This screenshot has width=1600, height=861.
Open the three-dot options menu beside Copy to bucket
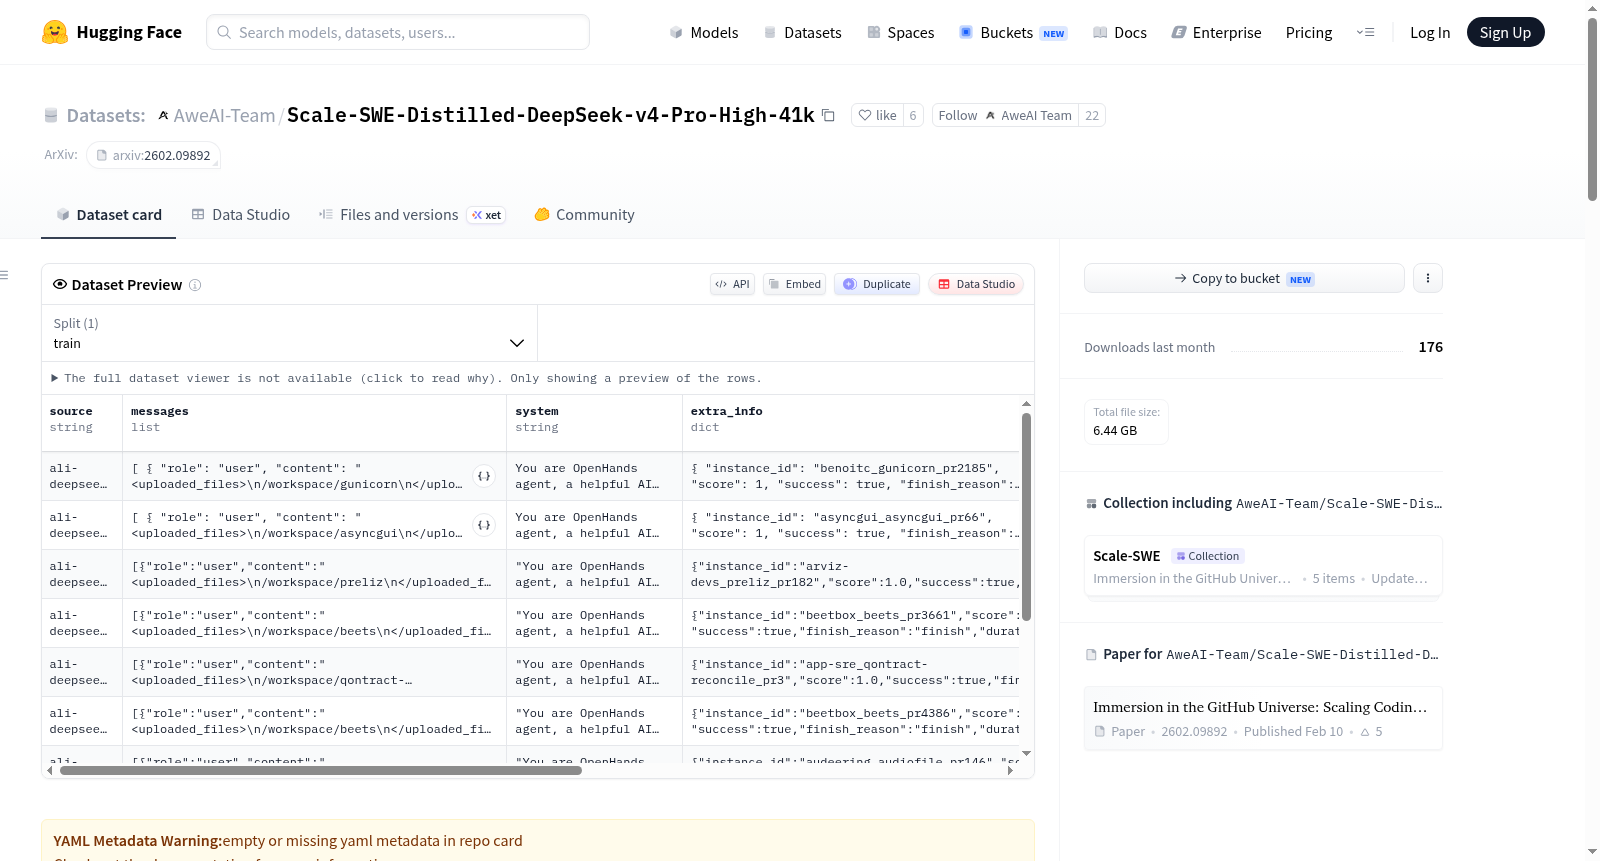[1428, 278]
